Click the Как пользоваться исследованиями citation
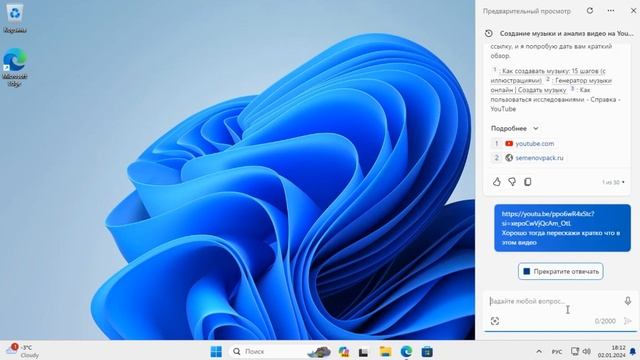640x360 pixels. [556, 99]
